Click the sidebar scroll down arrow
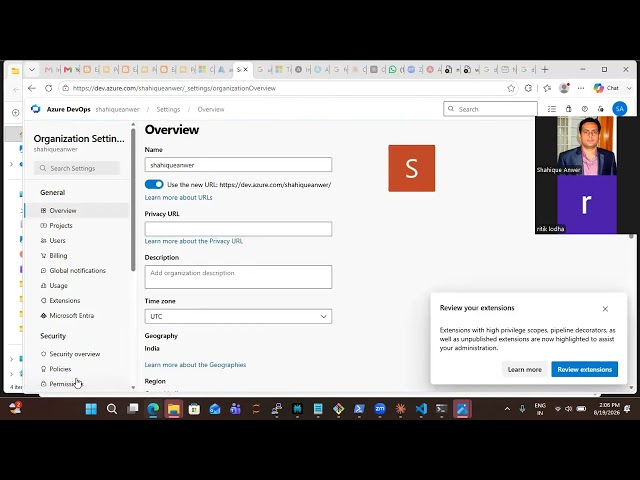Viewport: 640px width, 480px height. (x=133, y=387)
